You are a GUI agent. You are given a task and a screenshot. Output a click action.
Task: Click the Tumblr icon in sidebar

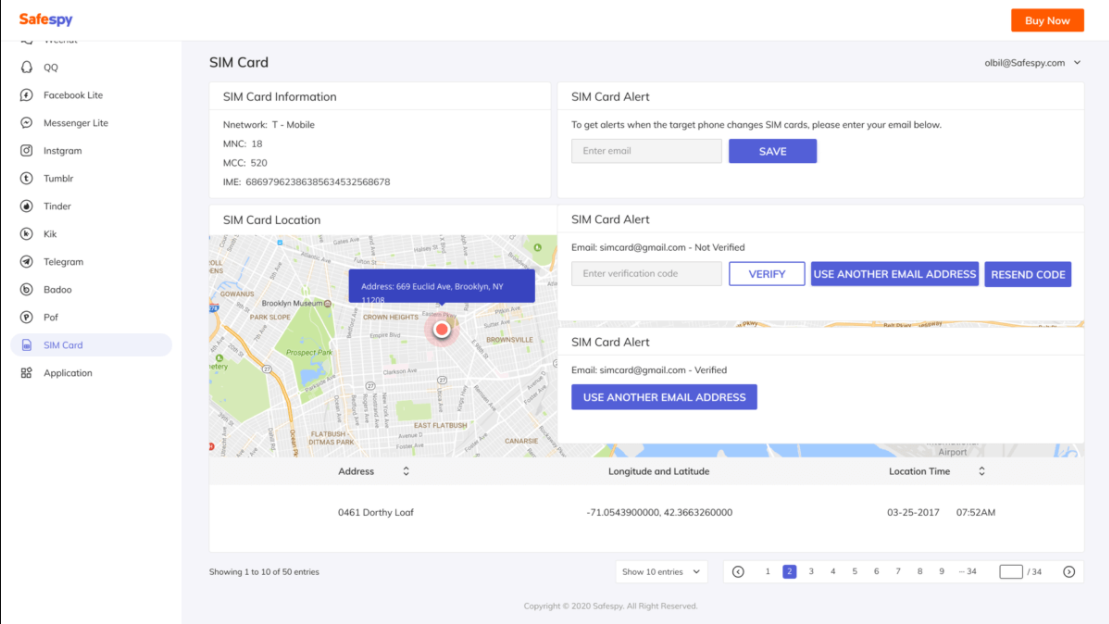click(26, 178)
